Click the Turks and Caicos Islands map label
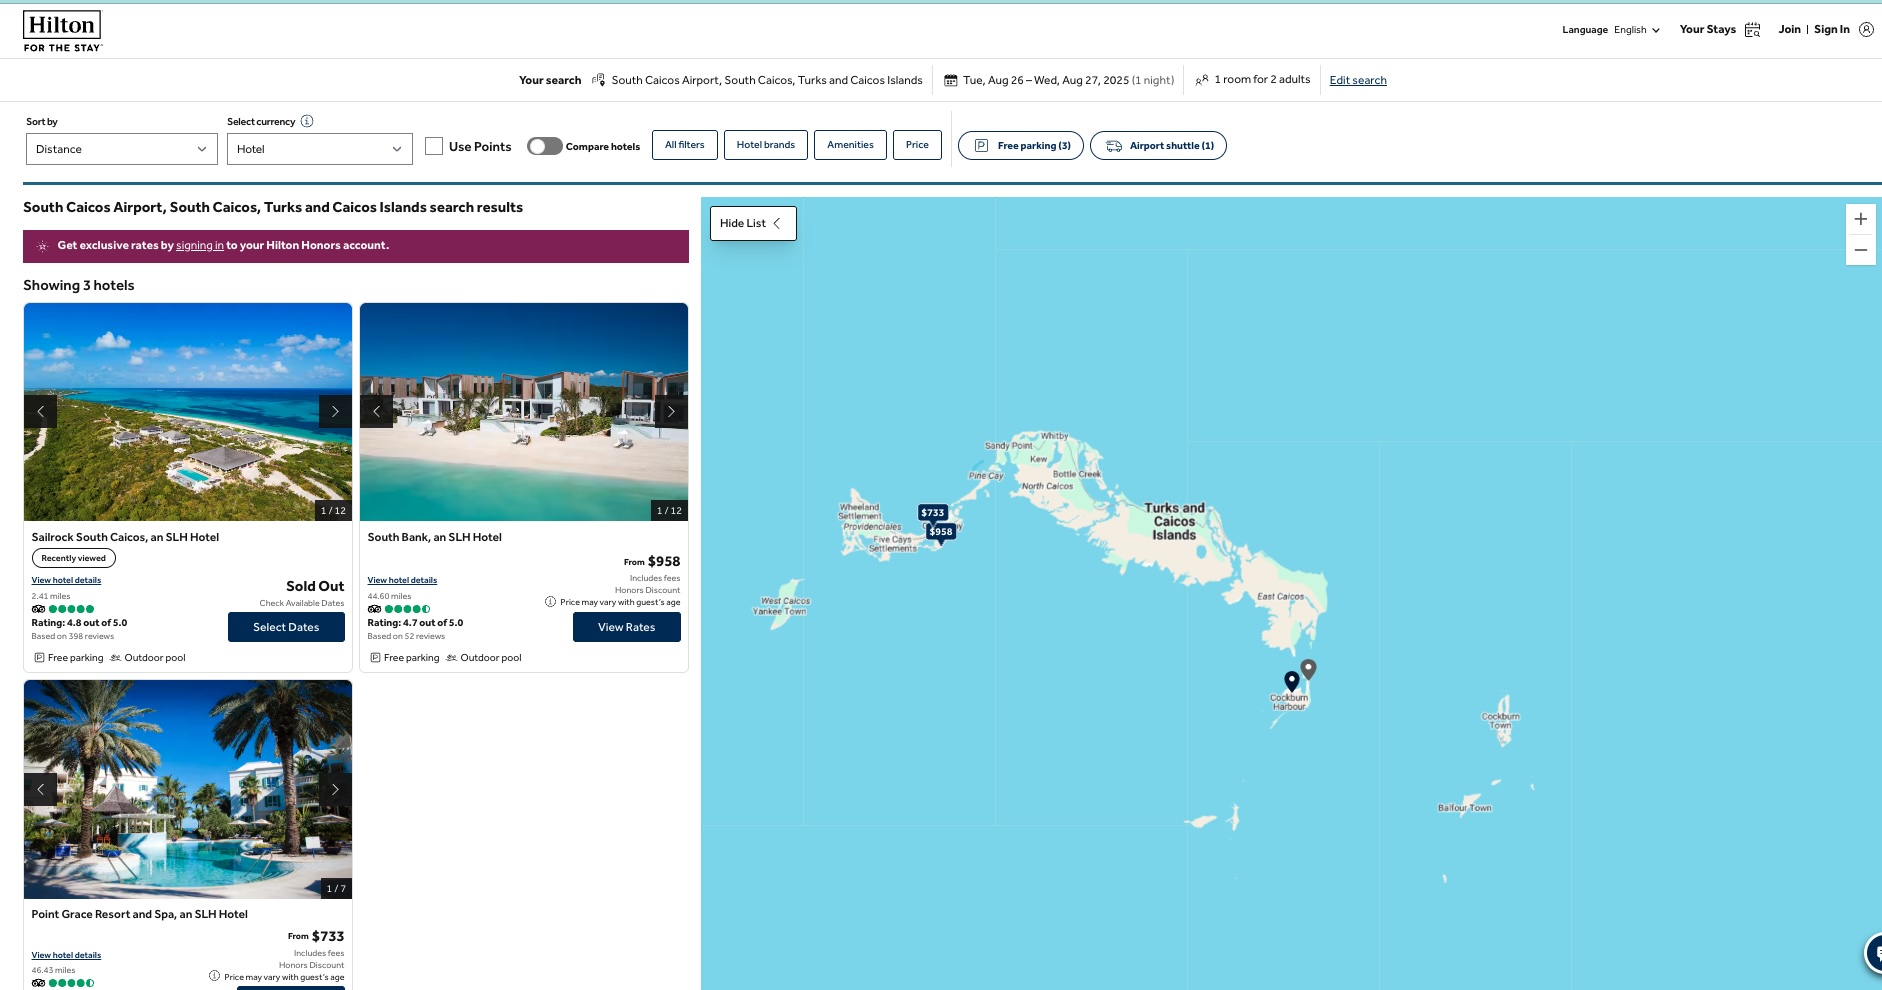Image resolution: width=1882 pixels, height=990 pixels. [1174, 521]
